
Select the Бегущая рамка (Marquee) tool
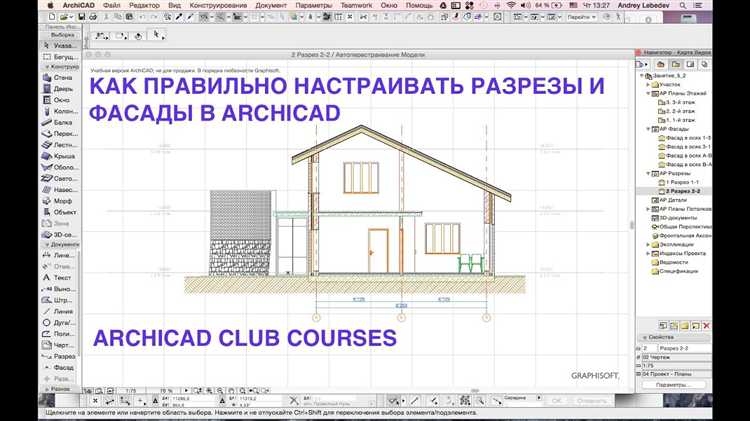pyautogui.click(x=58, y=56)
